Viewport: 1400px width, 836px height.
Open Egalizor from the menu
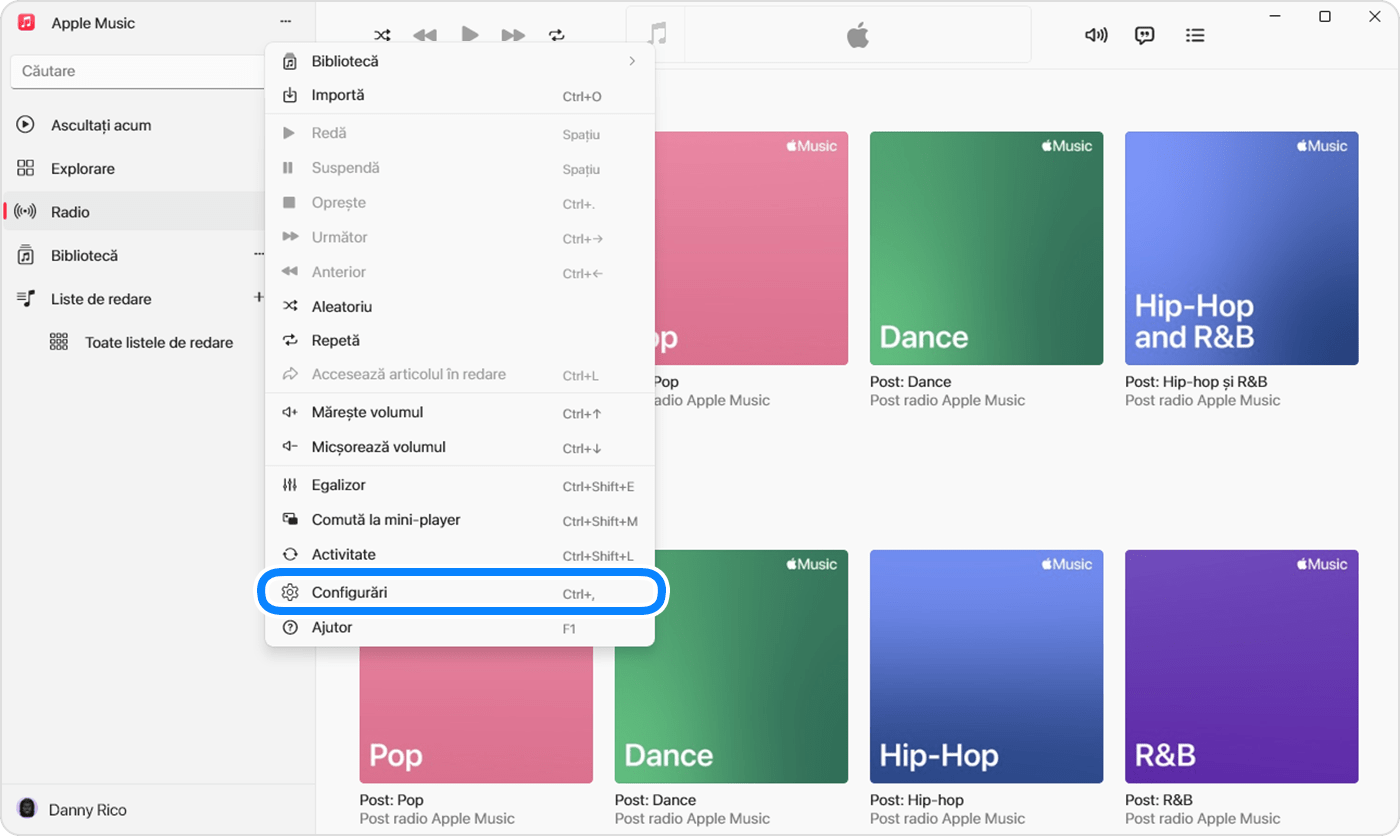[460, 485]
